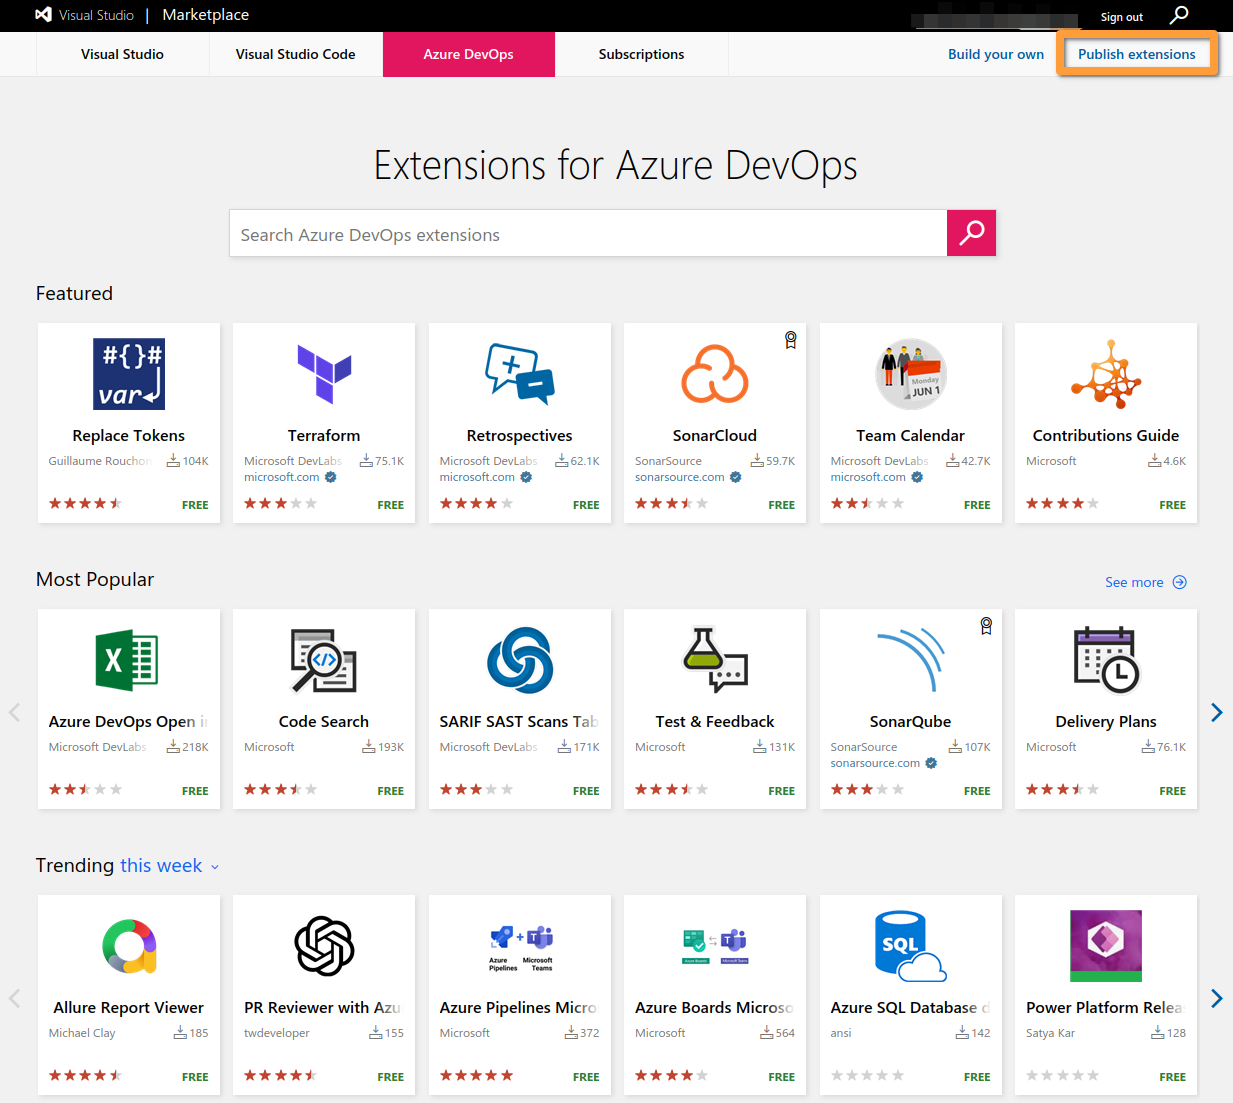Click the Visual Studio logo in the header
Screen dimensions: 1233x1103
pyautogui.click(x=43, y=15)
